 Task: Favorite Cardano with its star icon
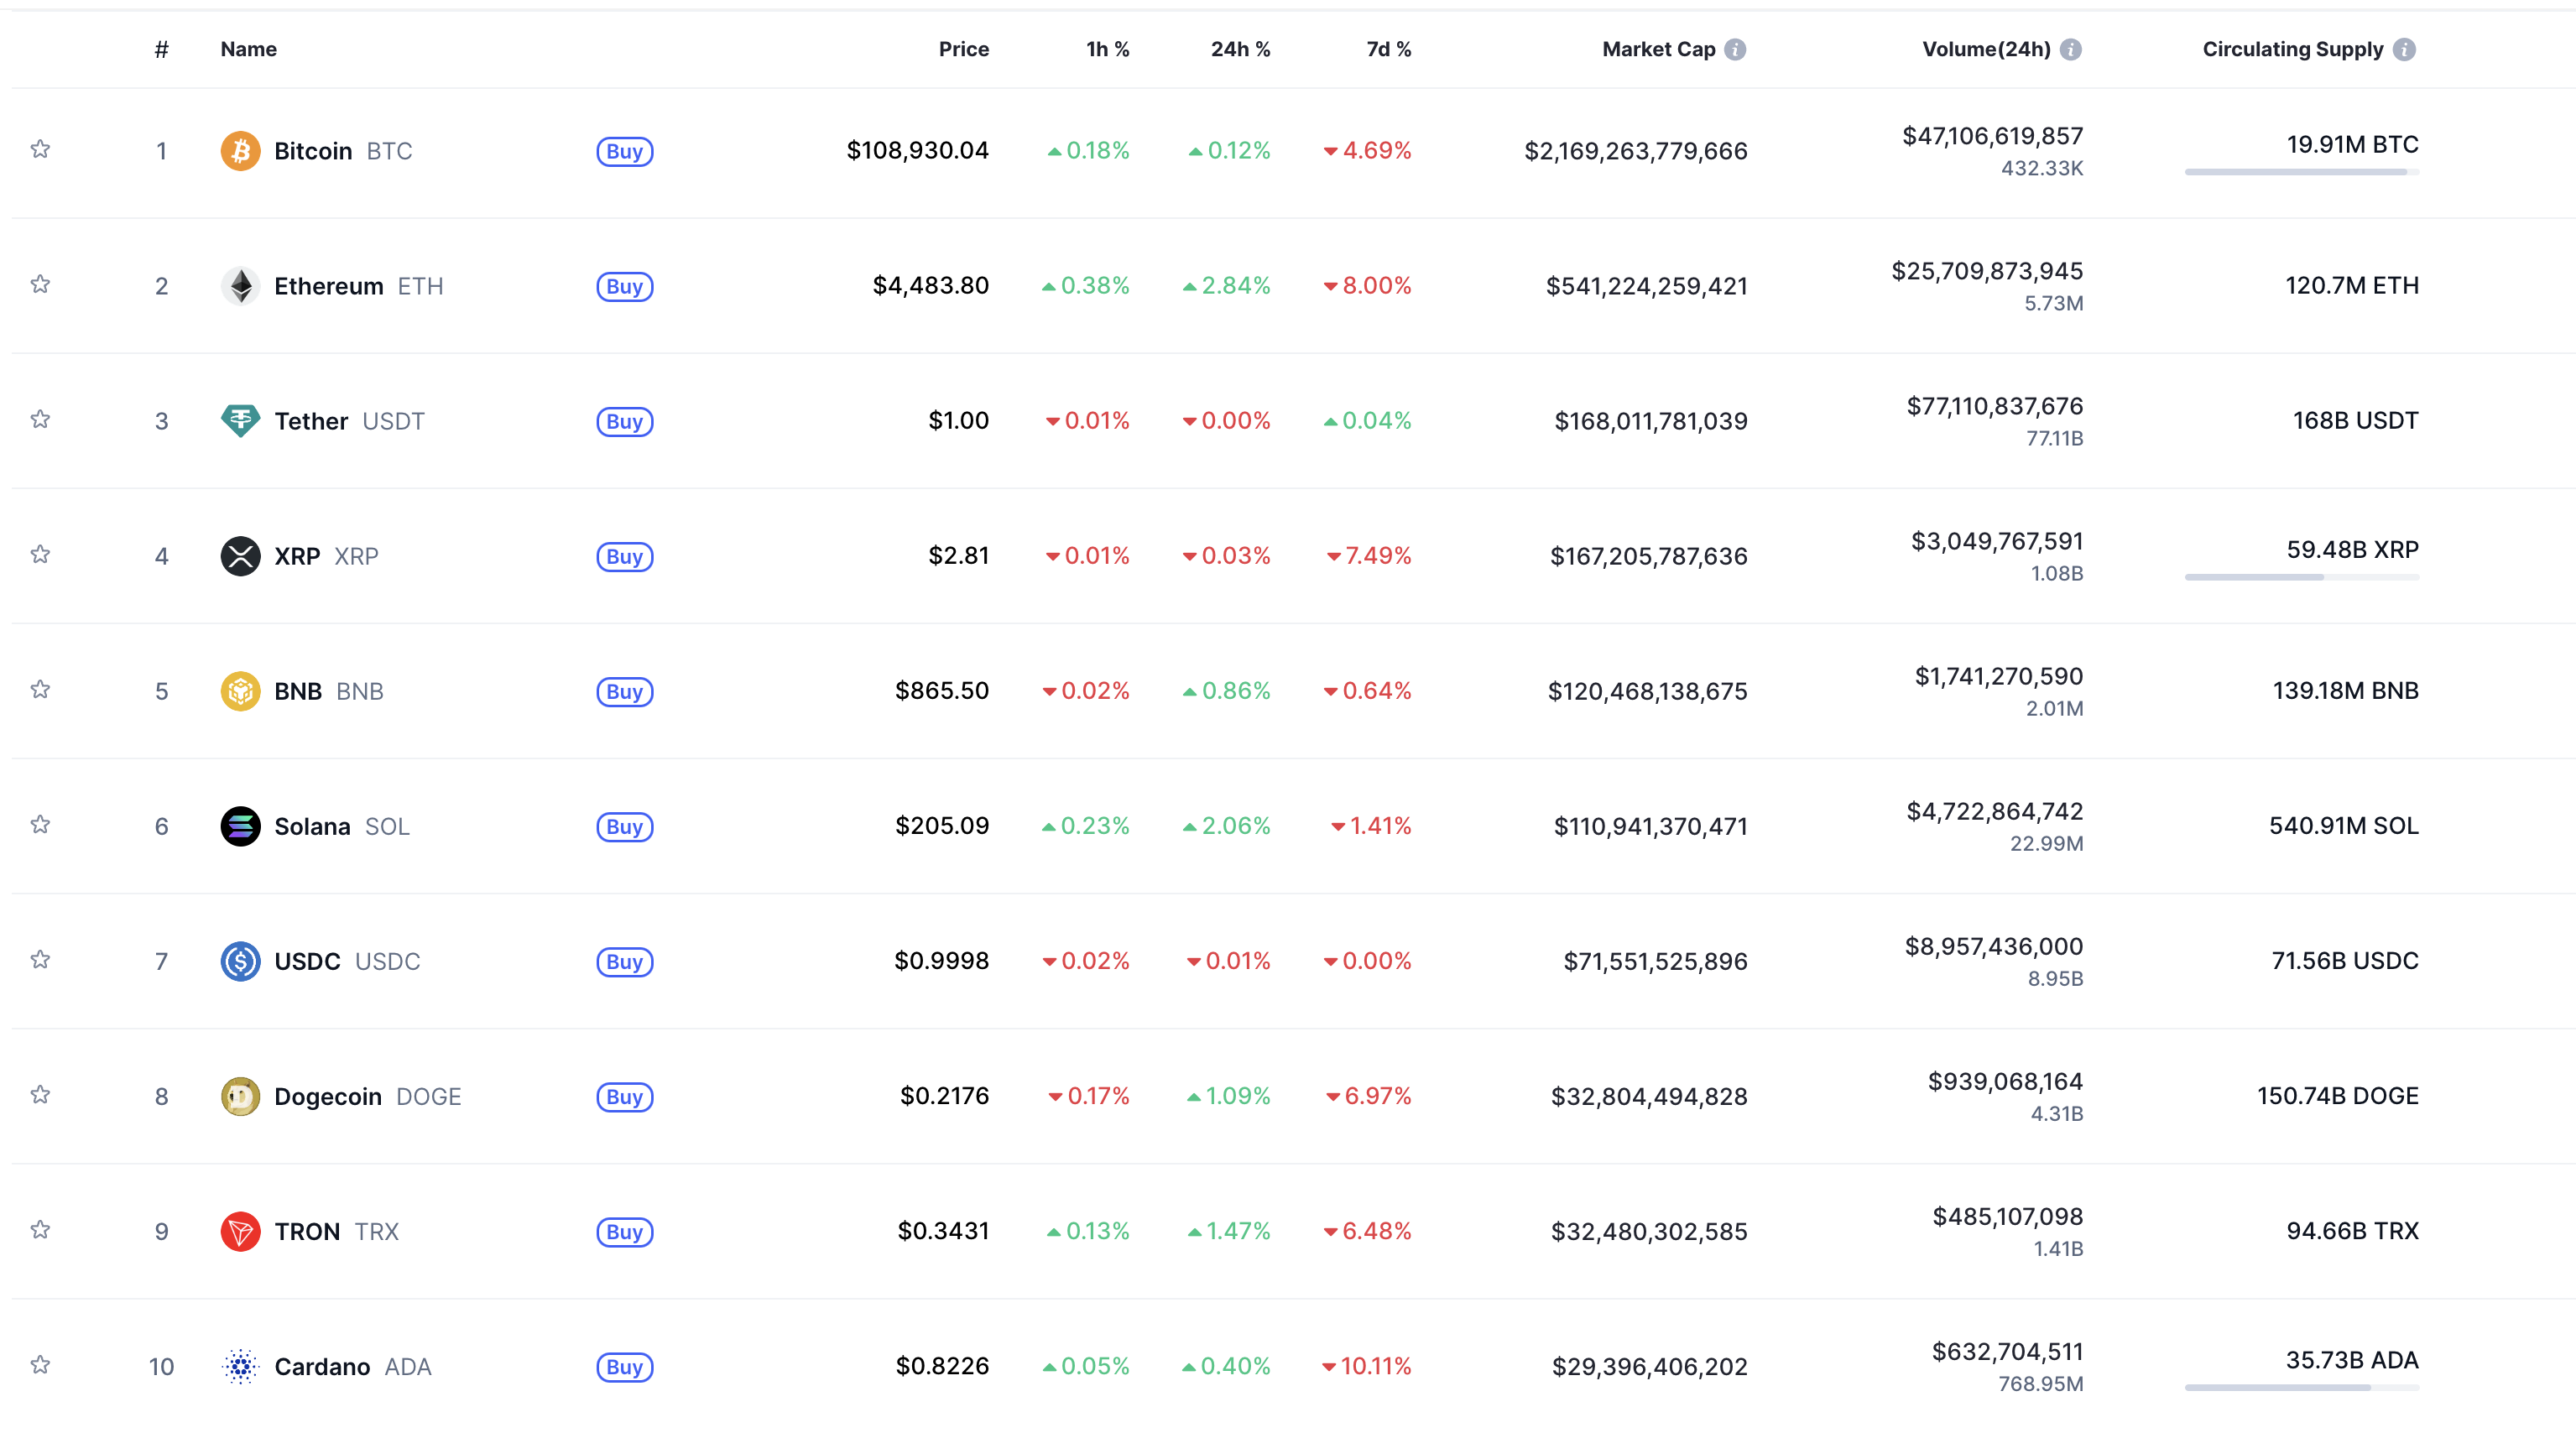[x=40, y=1364]
